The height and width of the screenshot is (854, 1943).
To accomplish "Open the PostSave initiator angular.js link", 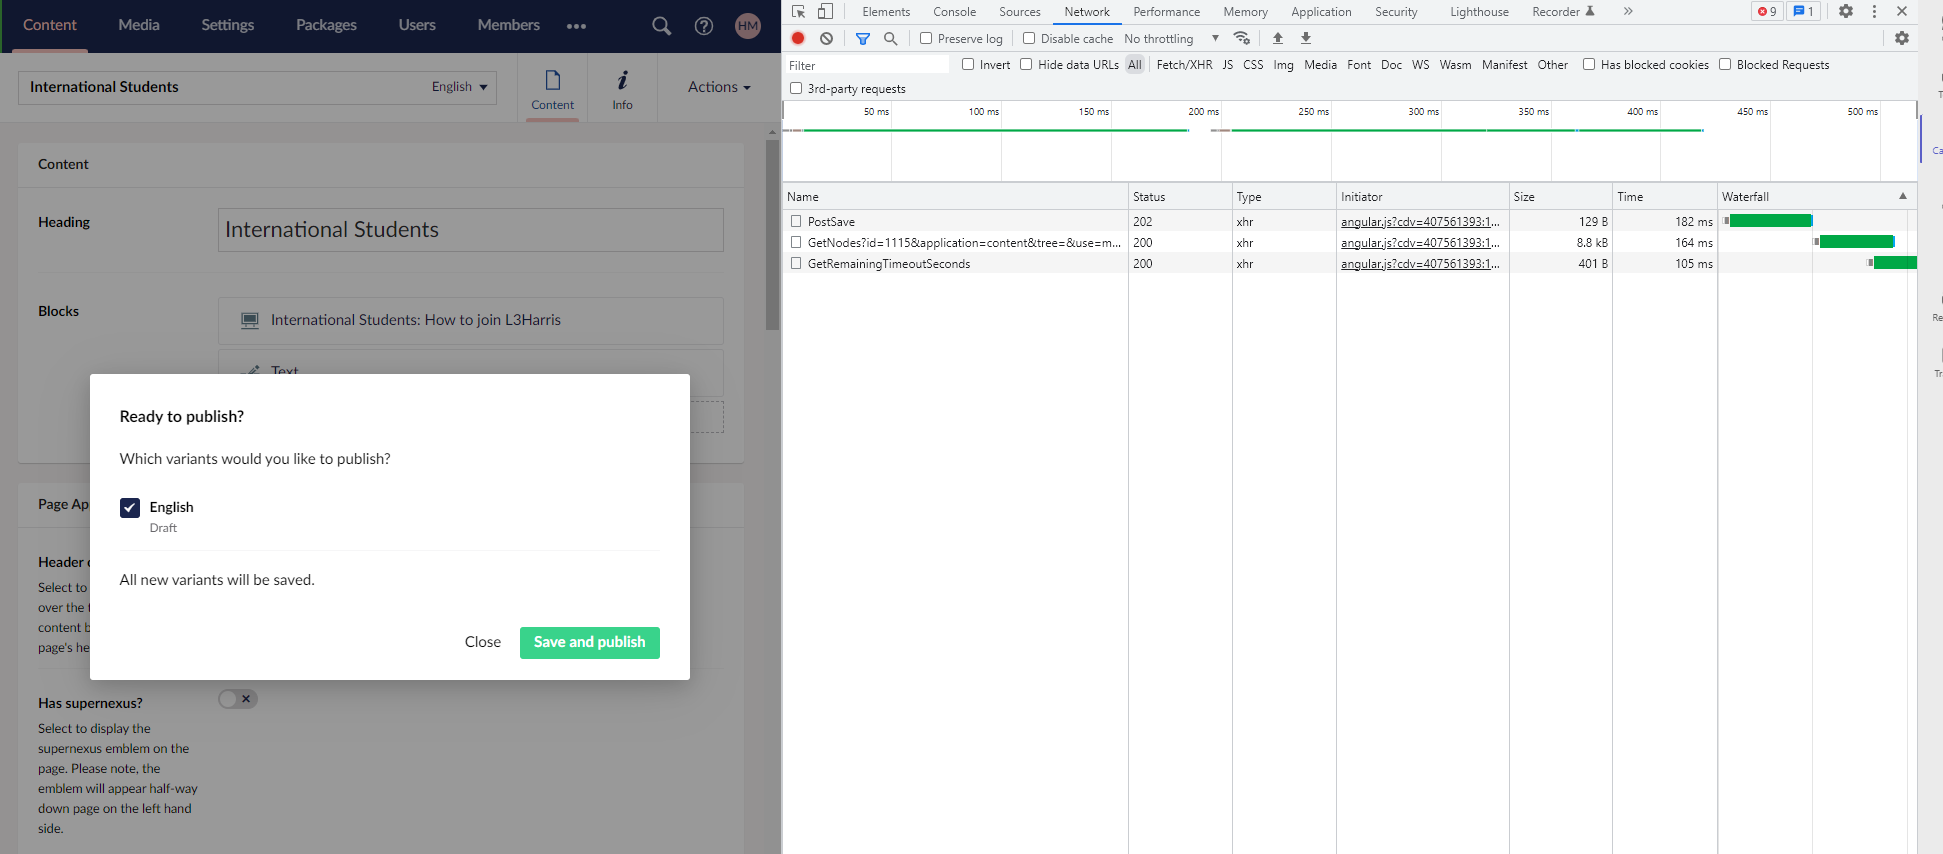I will tap(1420, 221).
